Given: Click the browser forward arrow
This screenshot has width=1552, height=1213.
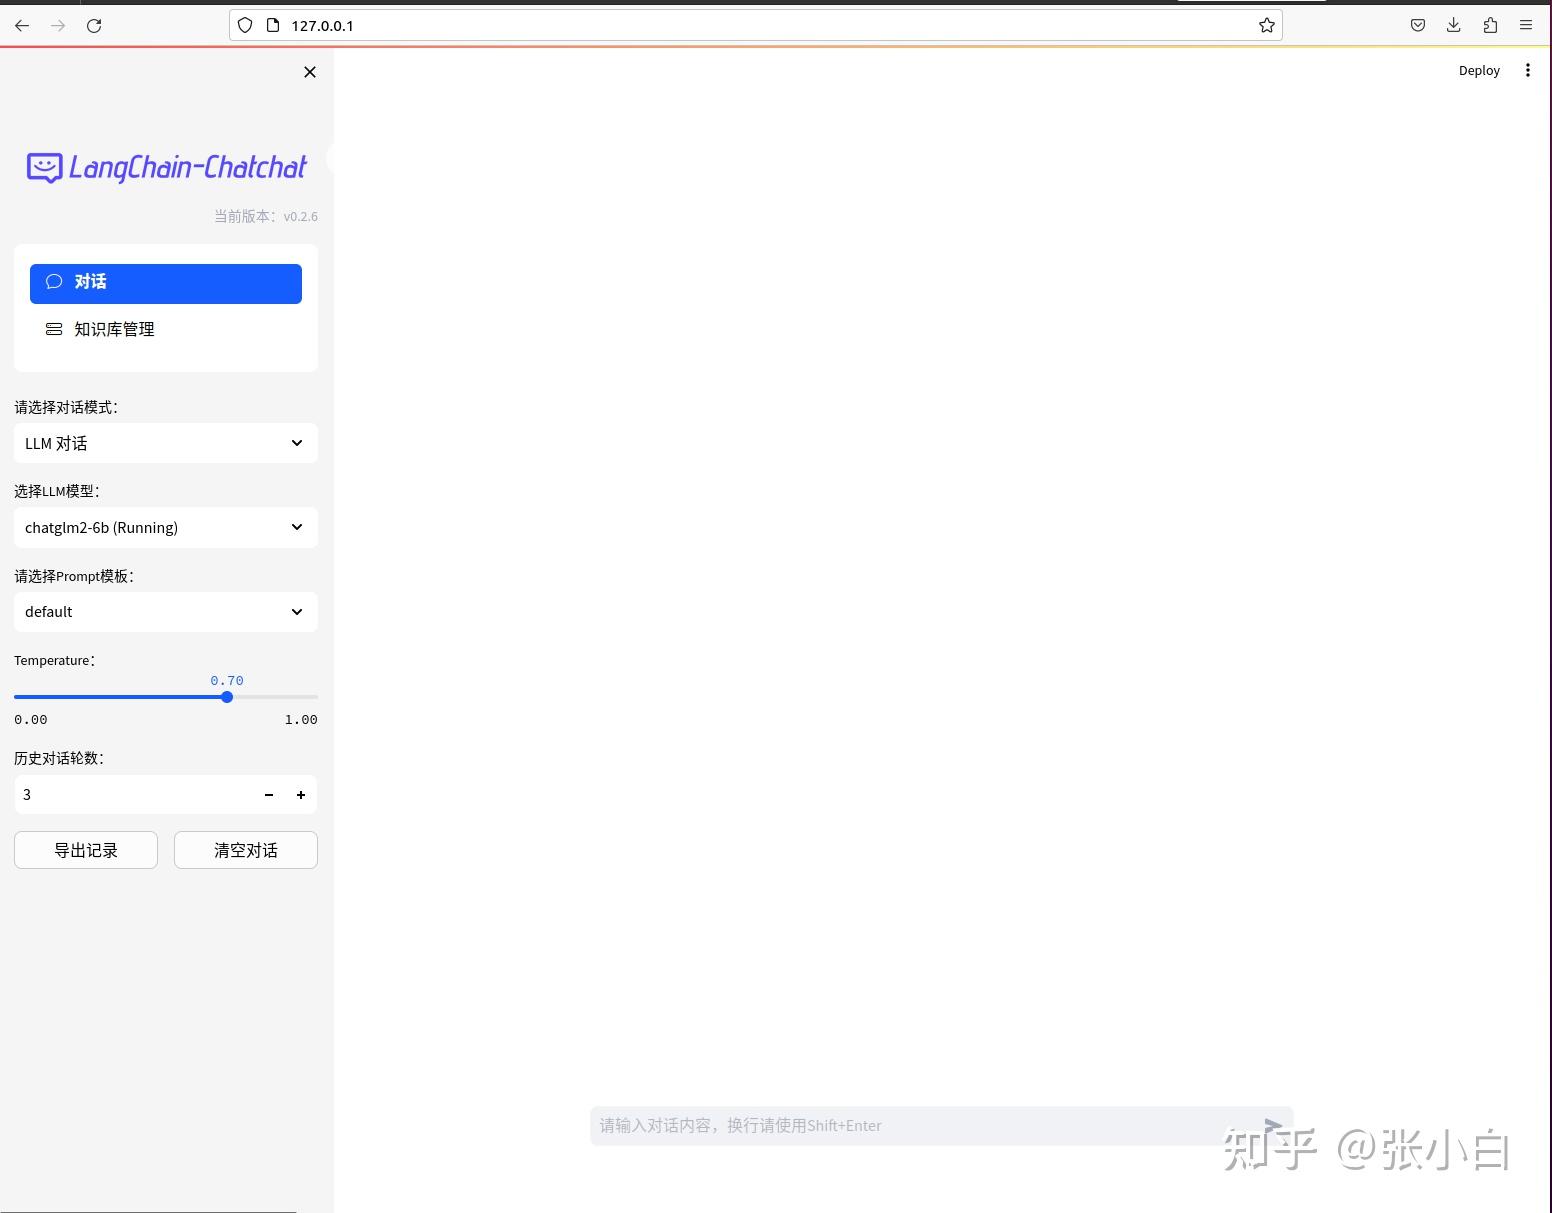Looking at the screenshot, I should (58, 25).
